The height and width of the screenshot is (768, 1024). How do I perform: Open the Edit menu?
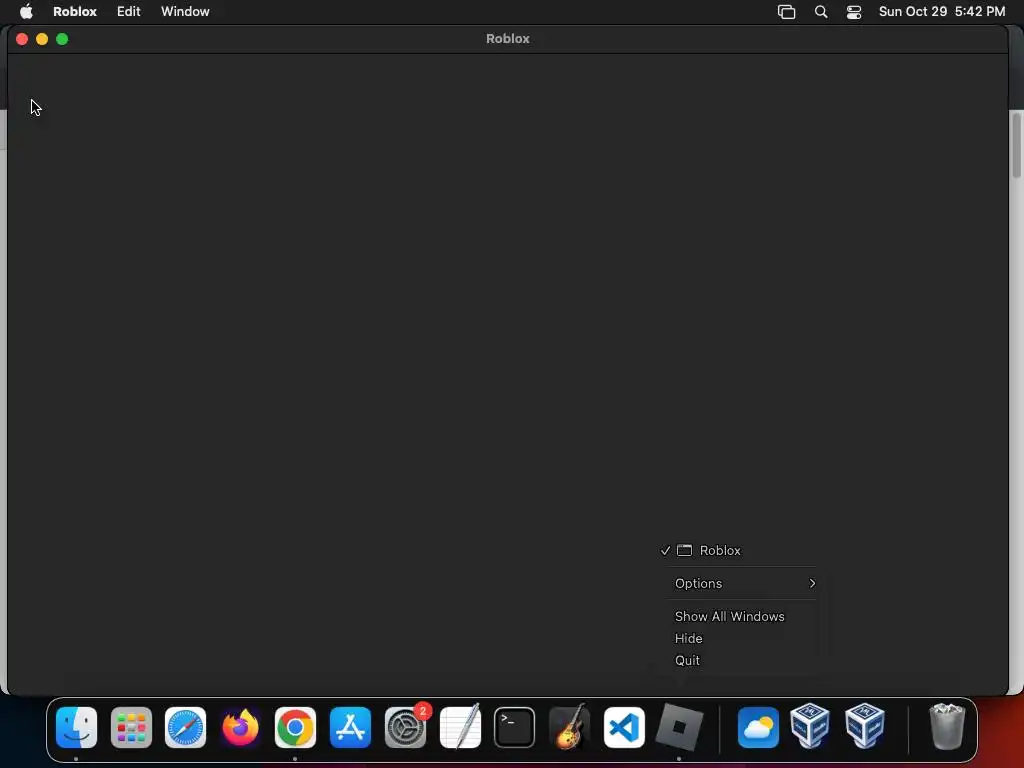pos(129,12)
